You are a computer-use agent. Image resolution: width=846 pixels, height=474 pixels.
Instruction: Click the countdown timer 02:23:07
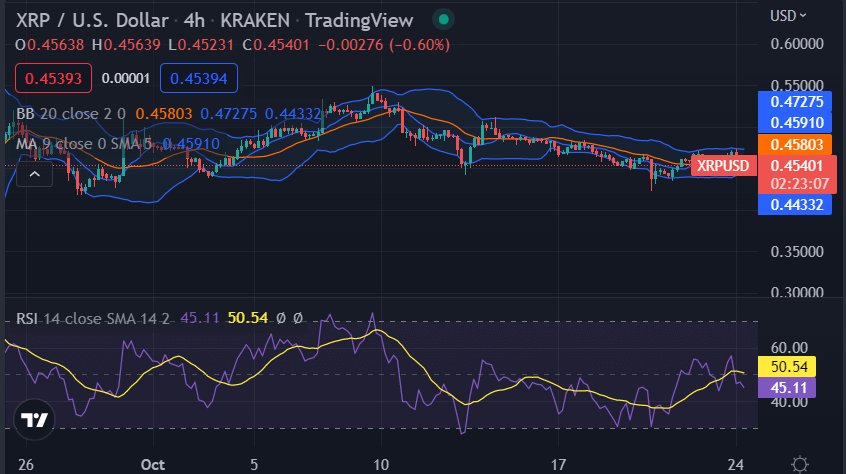[800, 184]
